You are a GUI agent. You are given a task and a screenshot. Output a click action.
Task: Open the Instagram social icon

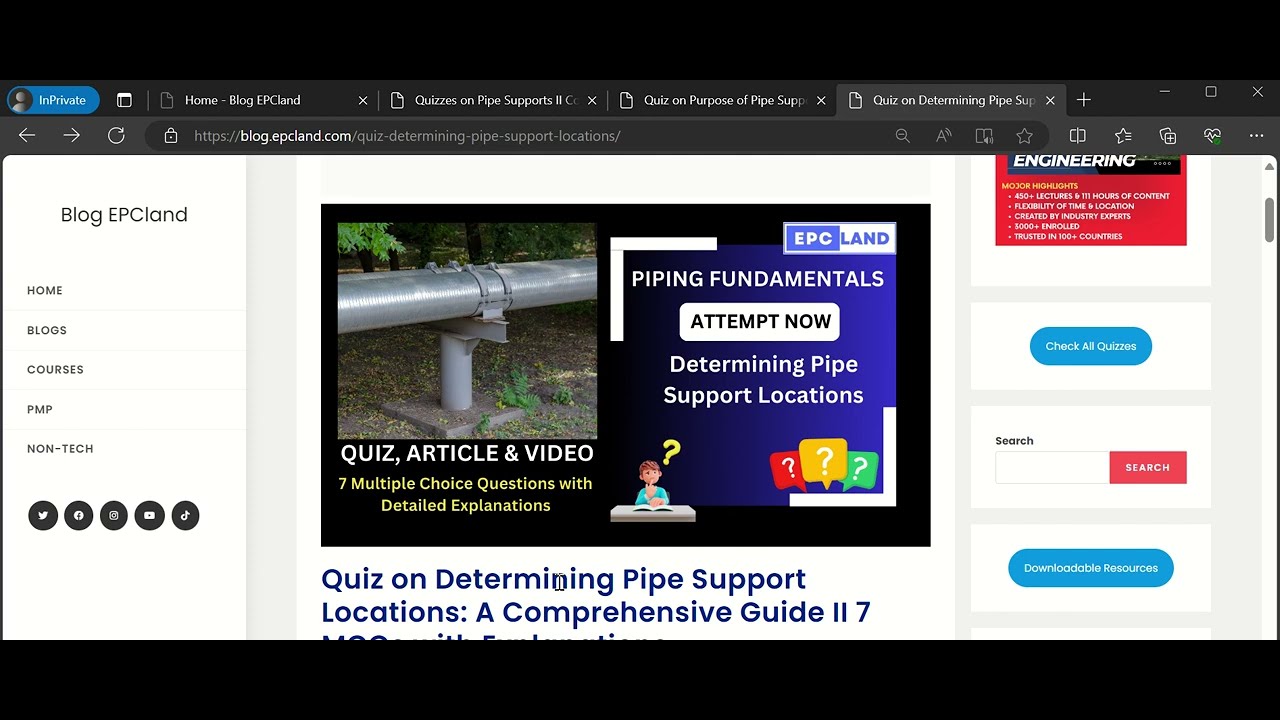(114, 516)
